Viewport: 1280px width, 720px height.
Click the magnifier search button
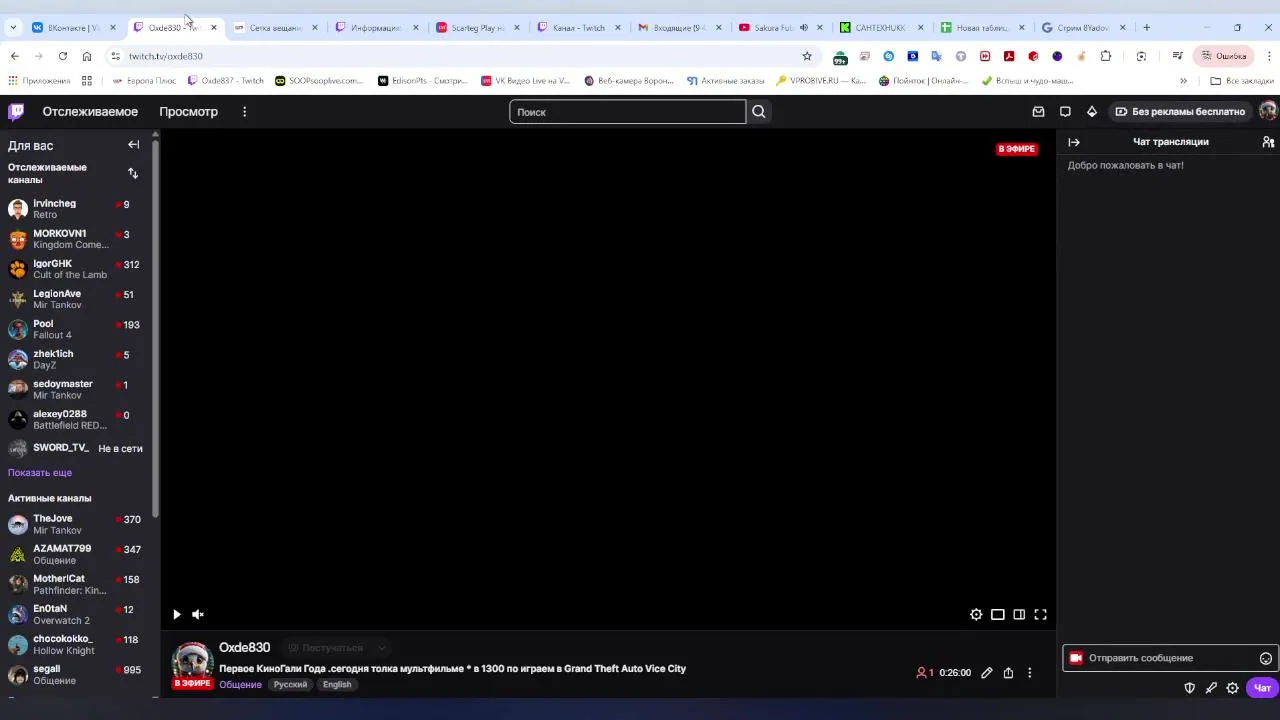(x=759, y=112)
